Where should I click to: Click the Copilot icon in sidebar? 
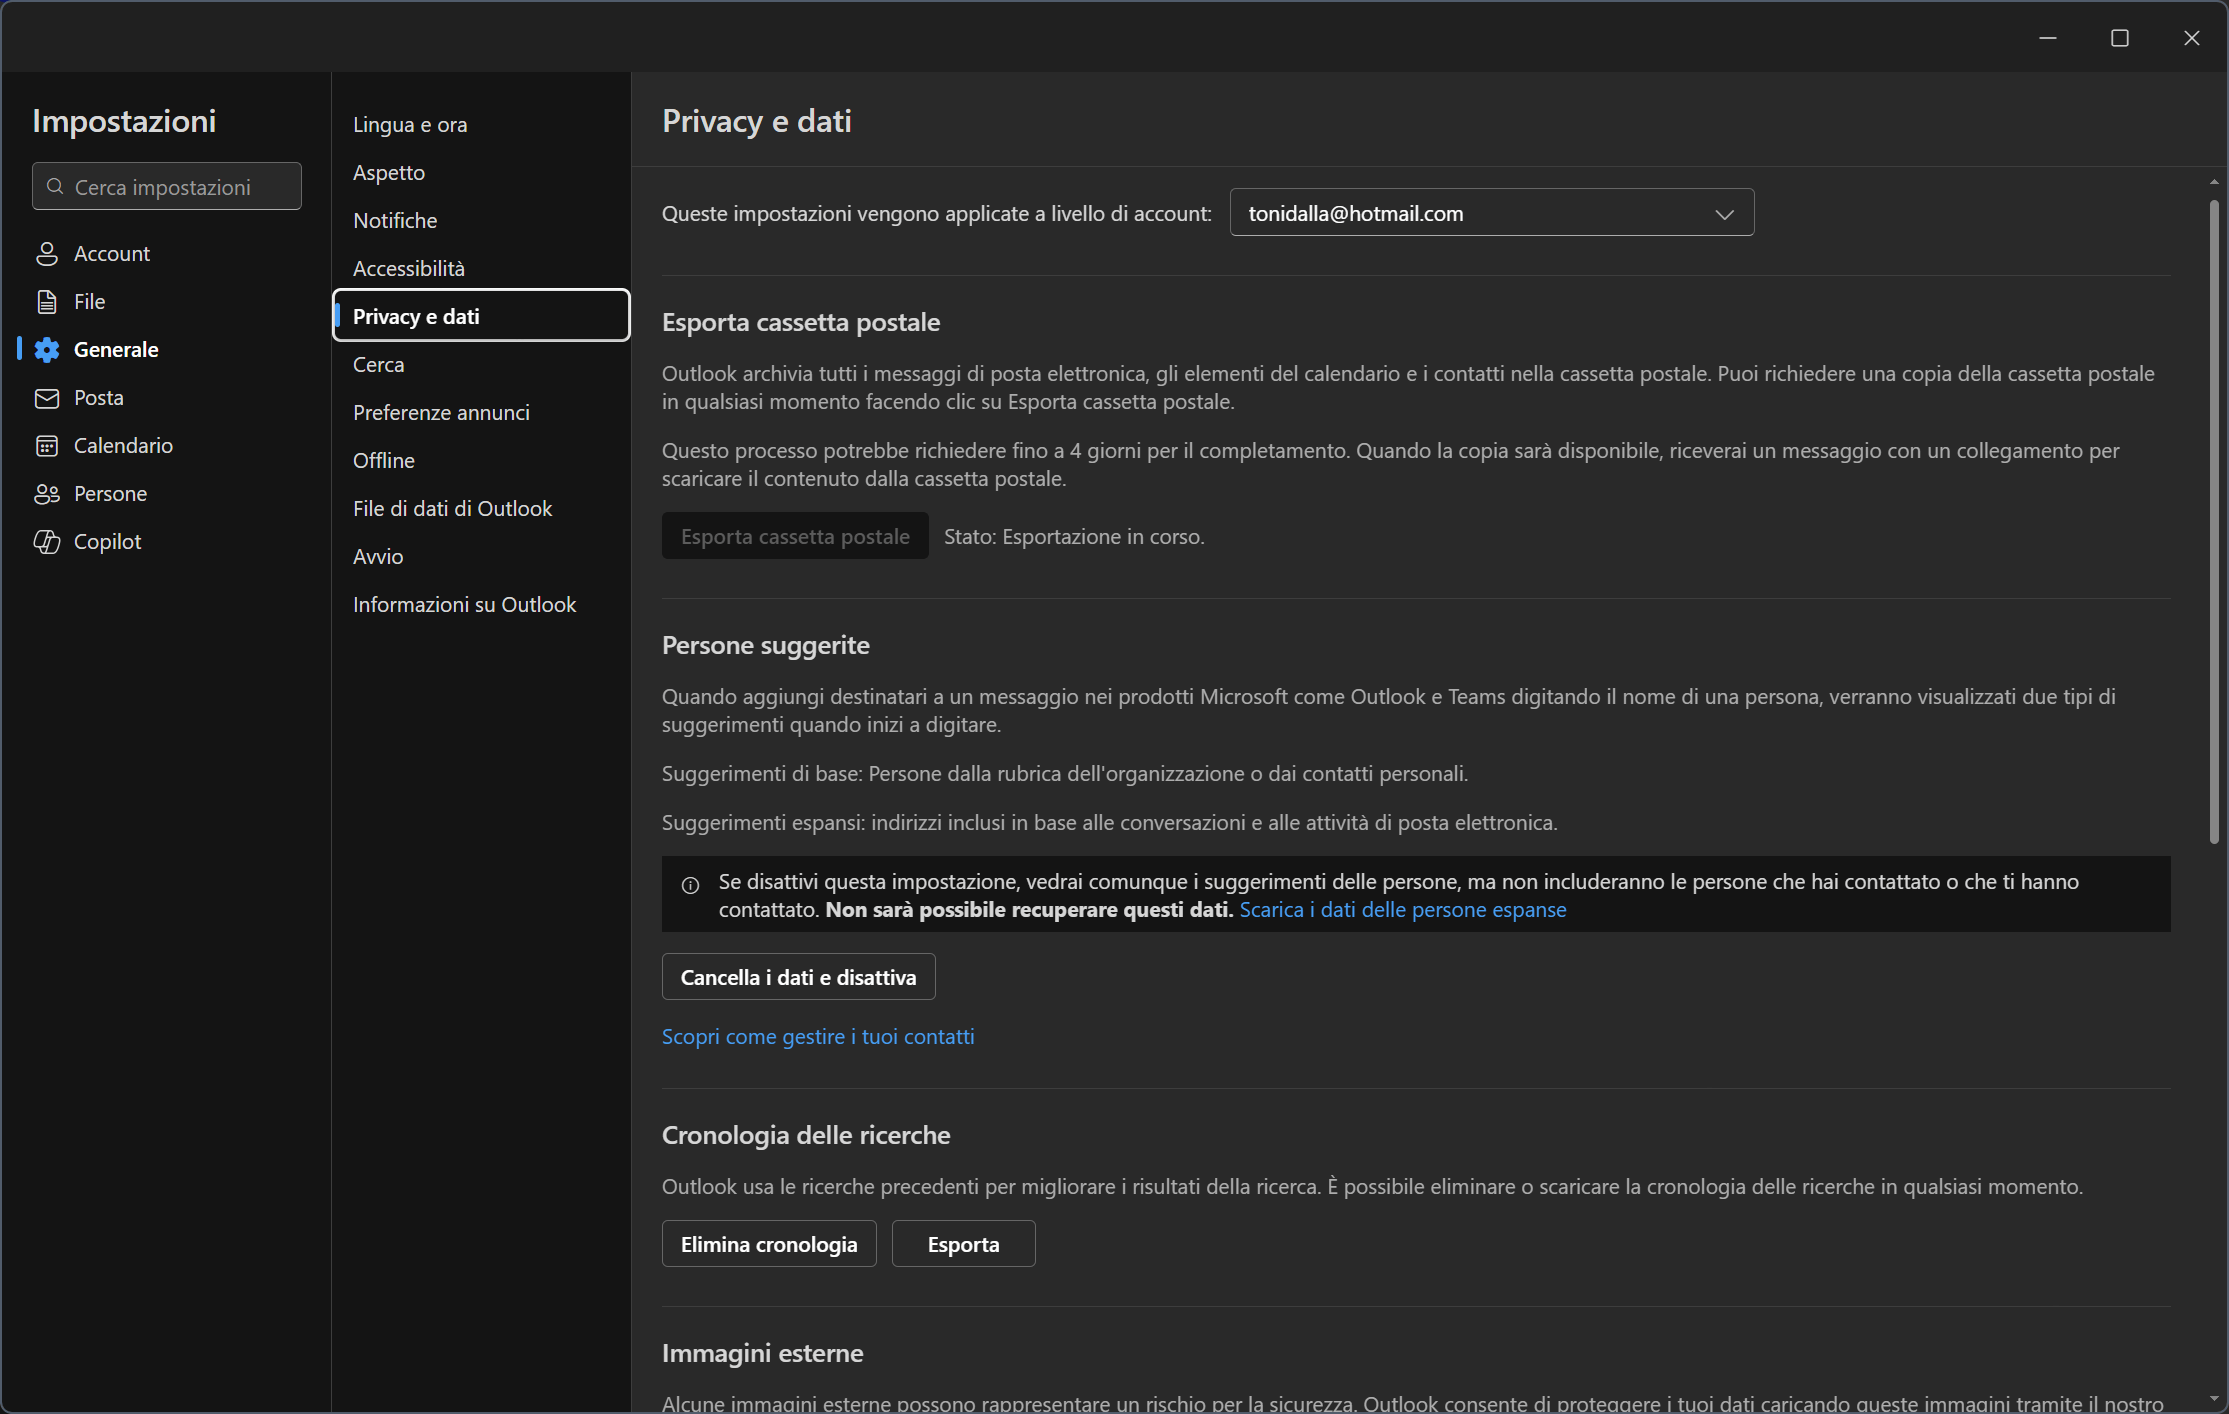47,542
